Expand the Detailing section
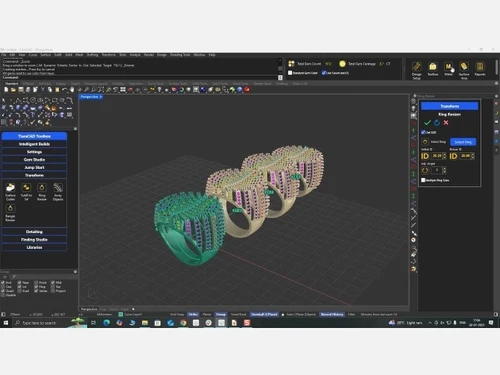This screenshot has height=375, width=500. tap(34, 232)
